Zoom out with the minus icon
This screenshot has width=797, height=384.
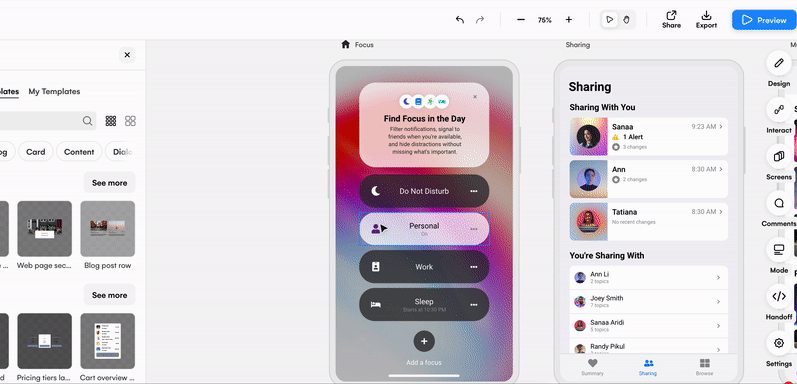[x=520, y=20]
